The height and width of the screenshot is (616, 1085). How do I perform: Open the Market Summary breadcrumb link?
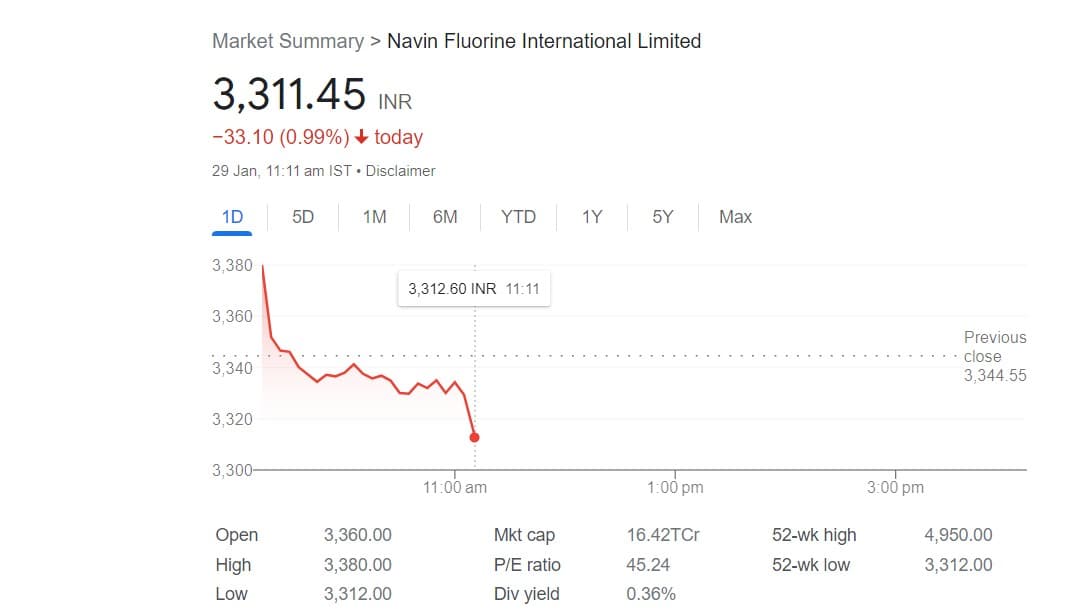288,41
